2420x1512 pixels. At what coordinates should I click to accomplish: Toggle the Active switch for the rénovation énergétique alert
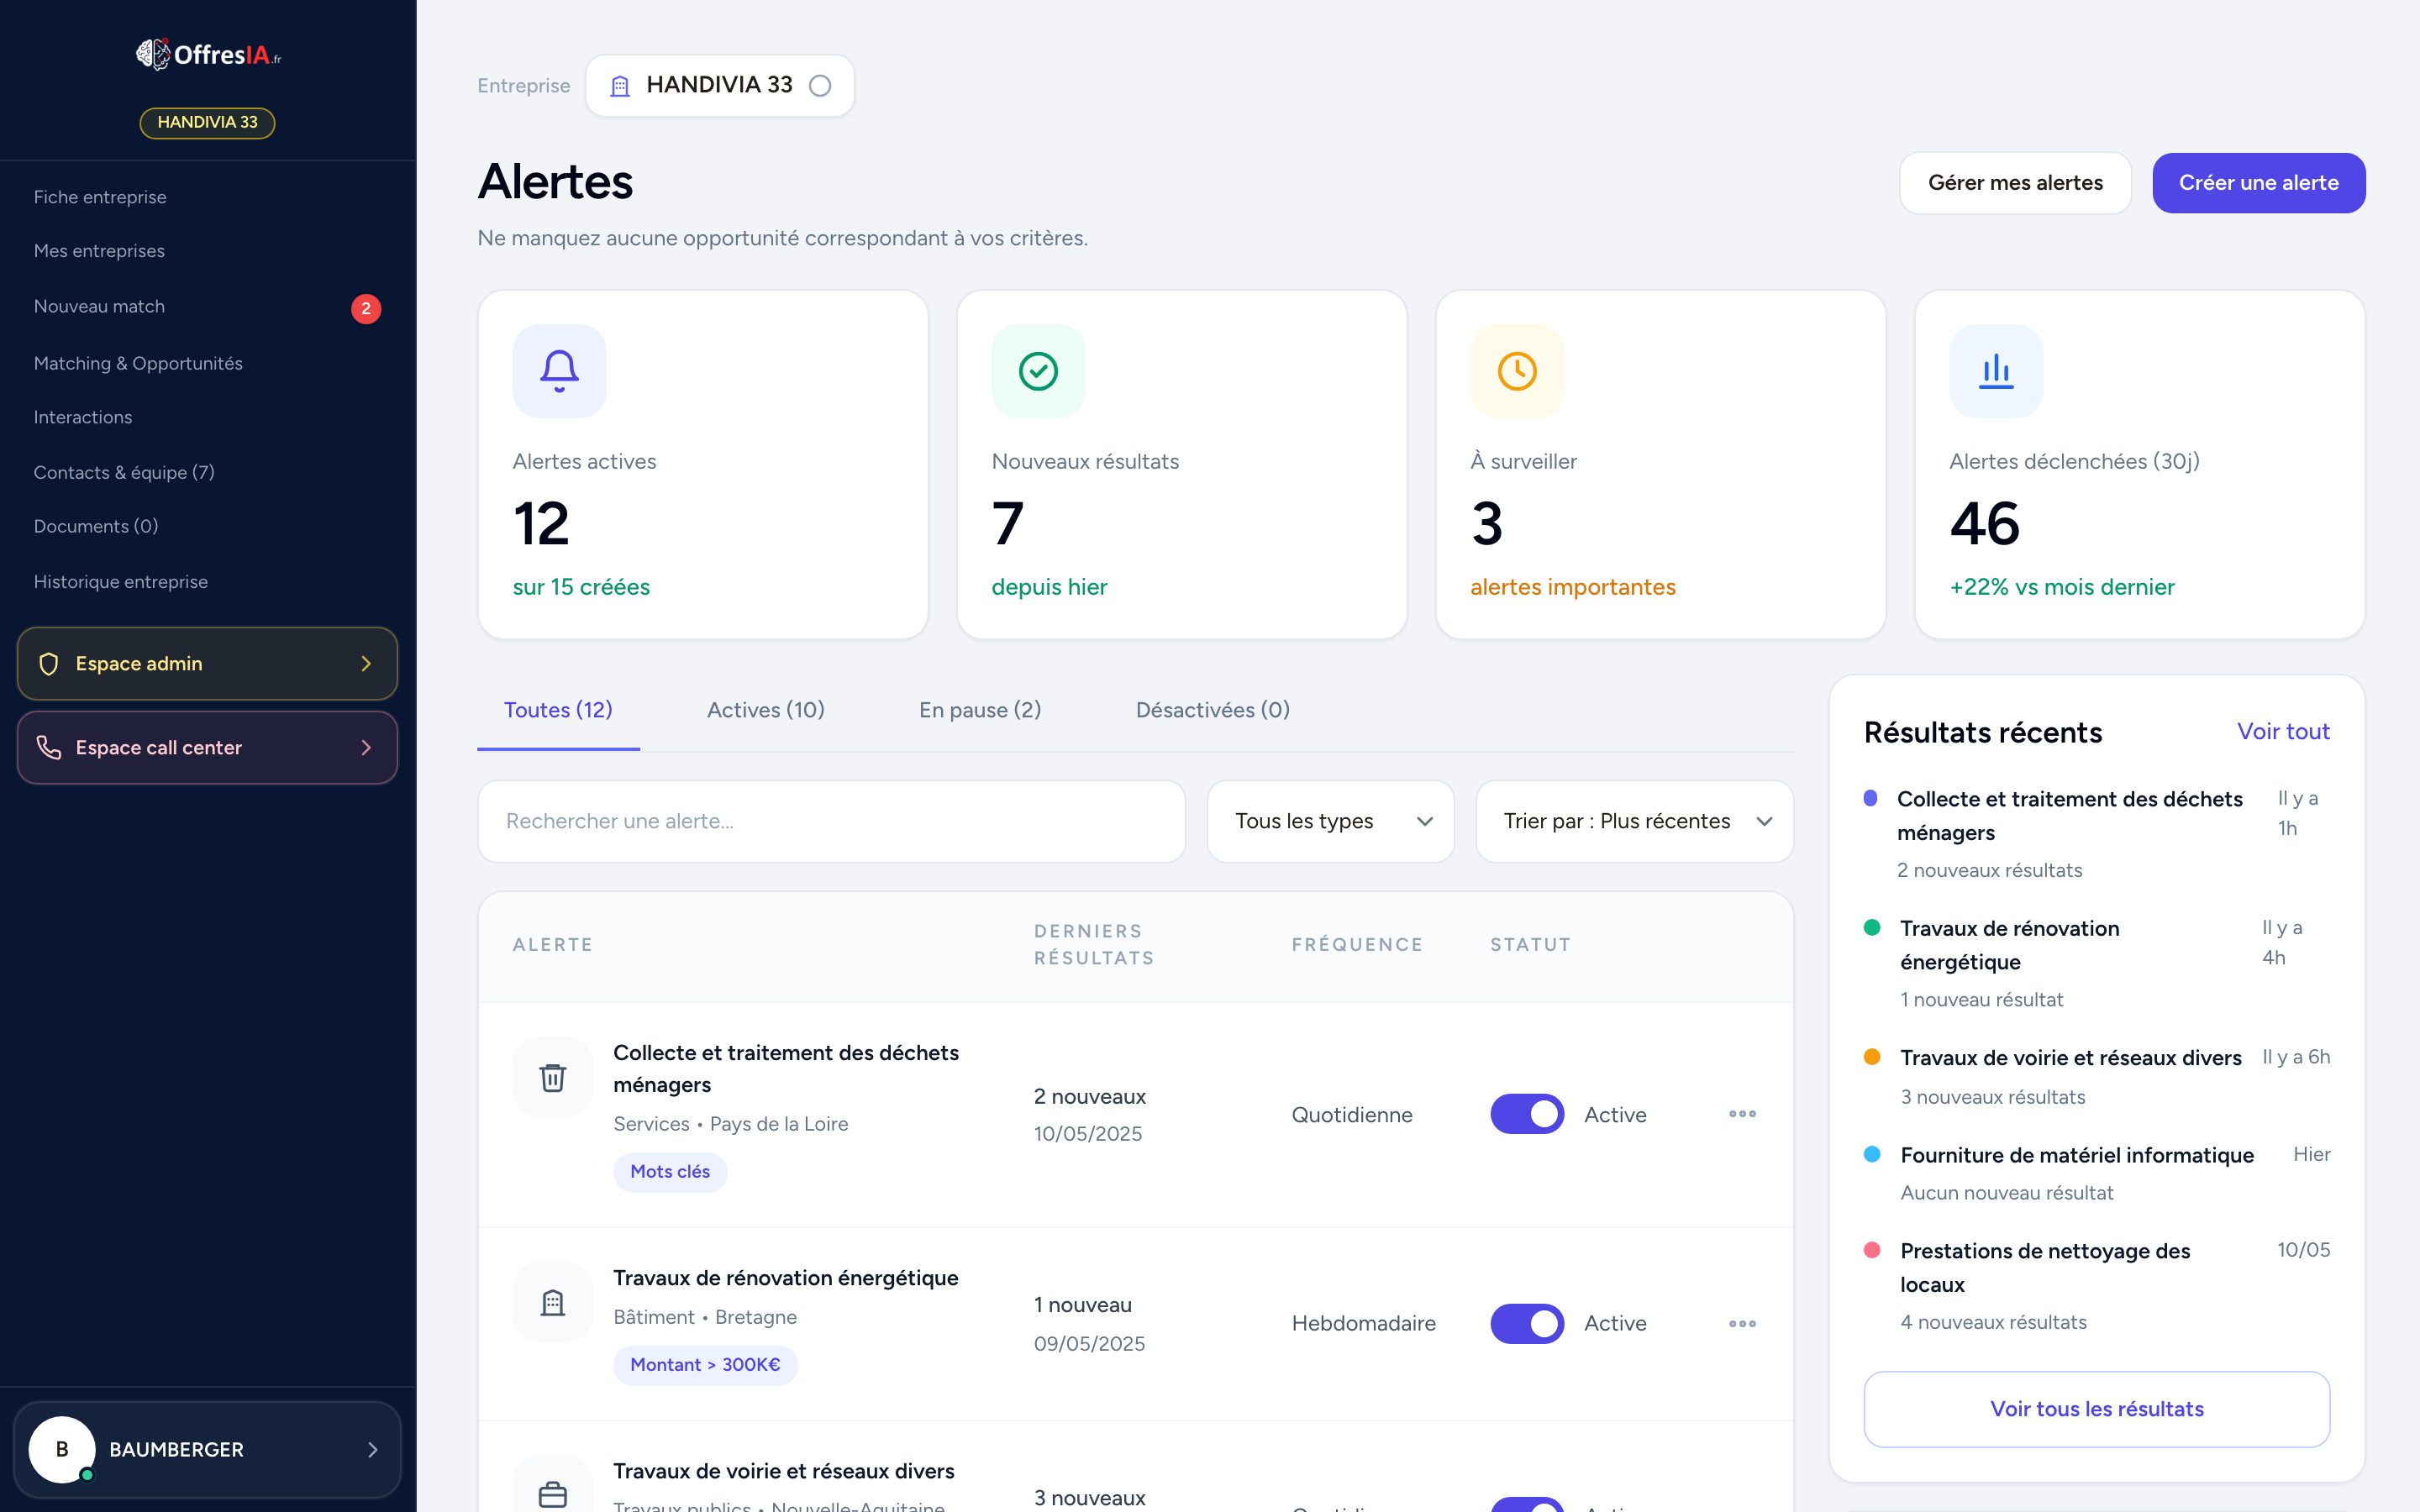coord(1527,1323)
